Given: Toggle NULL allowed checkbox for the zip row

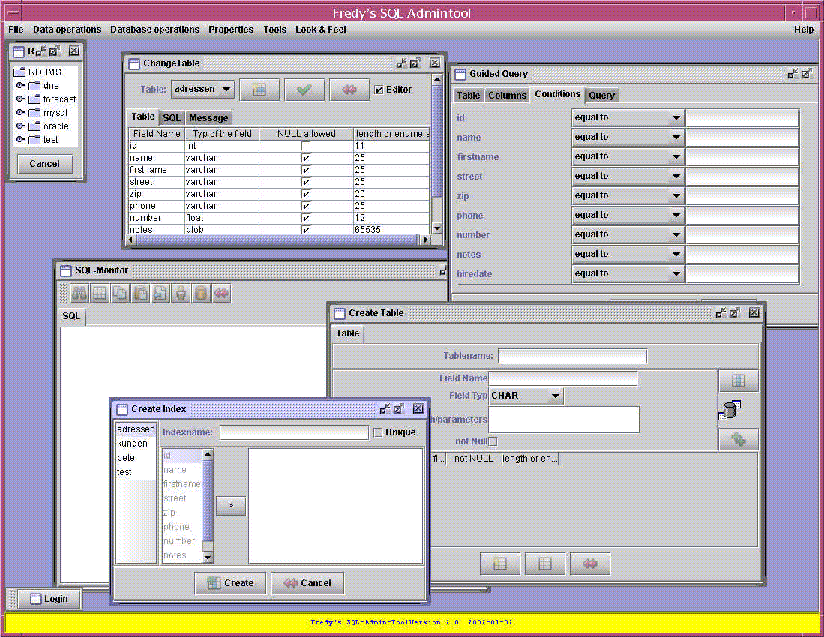Looking at the screenshot, I should pos(306,194).
